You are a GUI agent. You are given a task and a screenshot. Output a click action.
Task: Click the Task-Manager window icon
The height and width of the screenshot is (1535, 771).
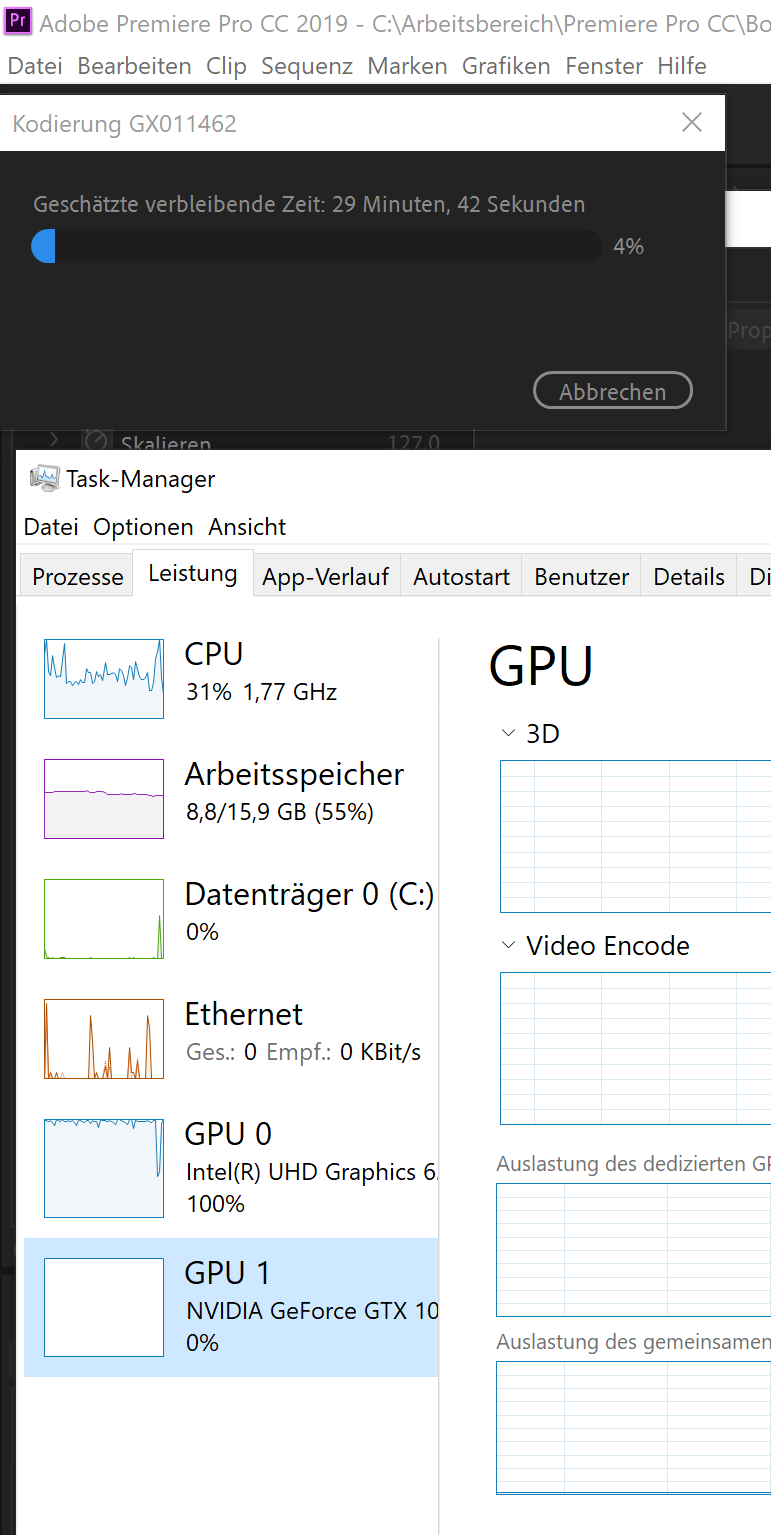(44, 478)
